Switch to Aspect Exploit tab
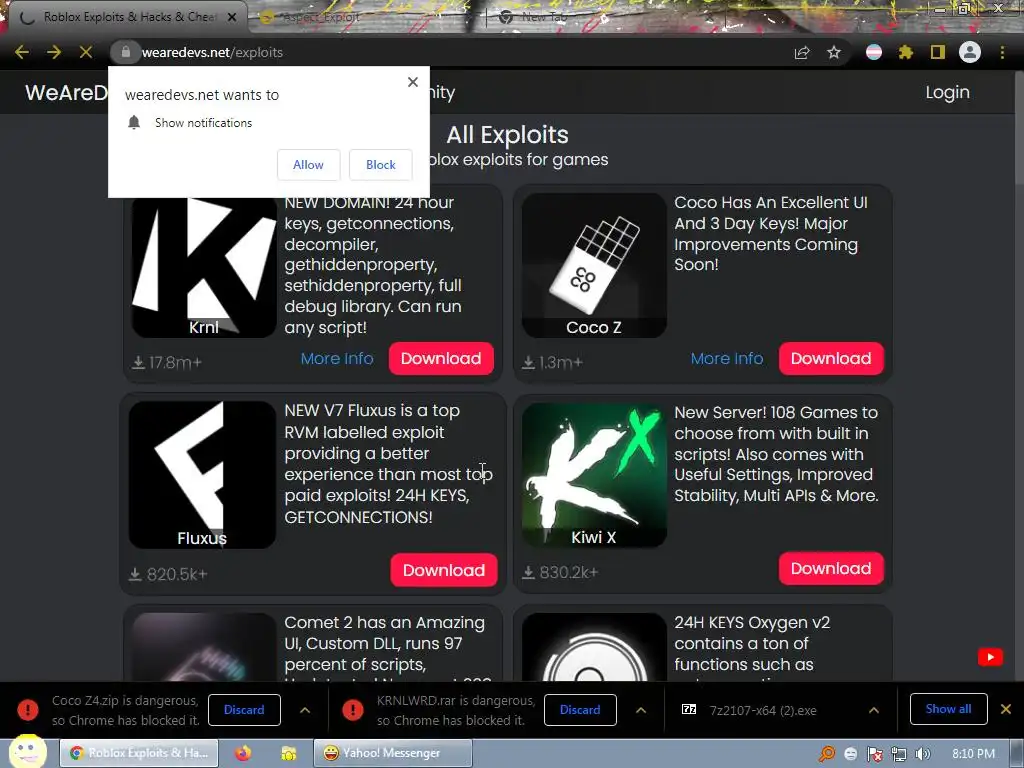 tap(320, 17)
